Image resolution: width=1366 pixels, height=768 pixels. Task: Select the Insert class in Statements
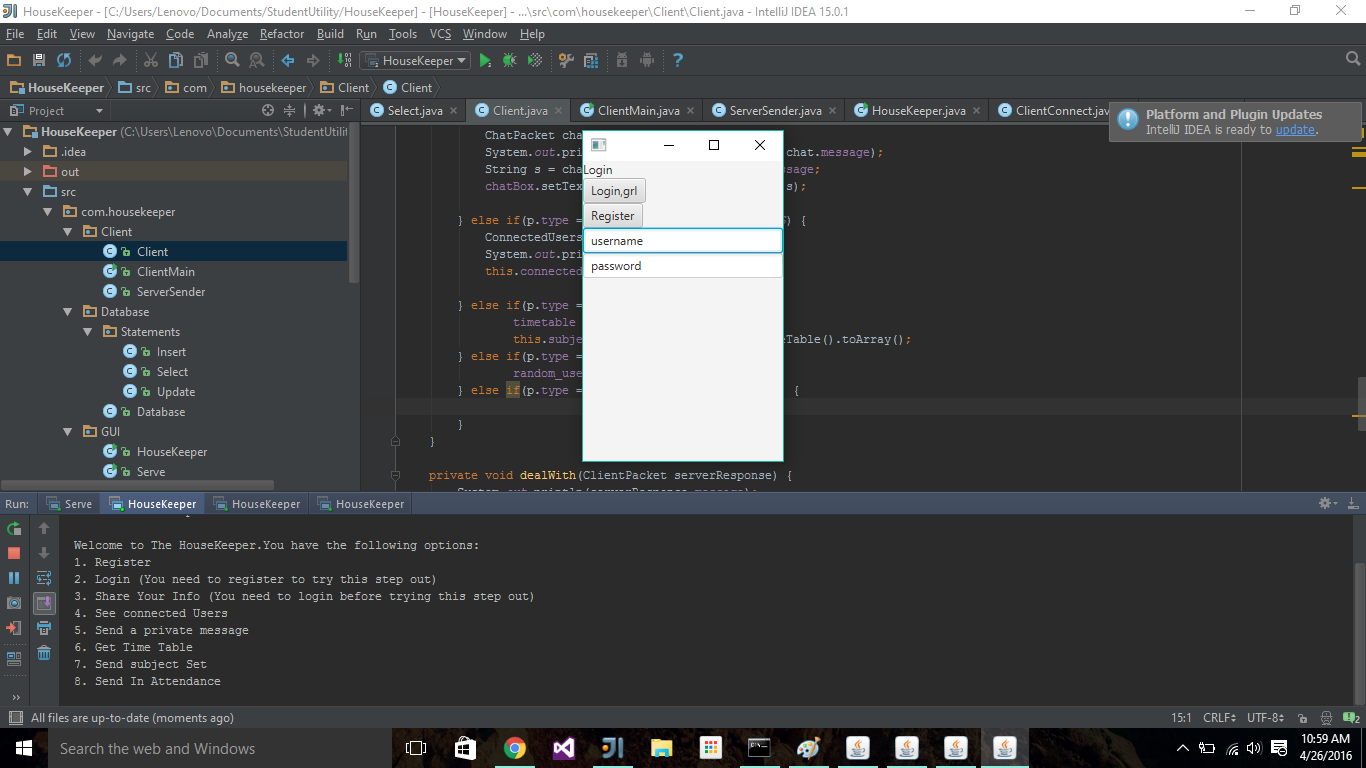[171, 352]
